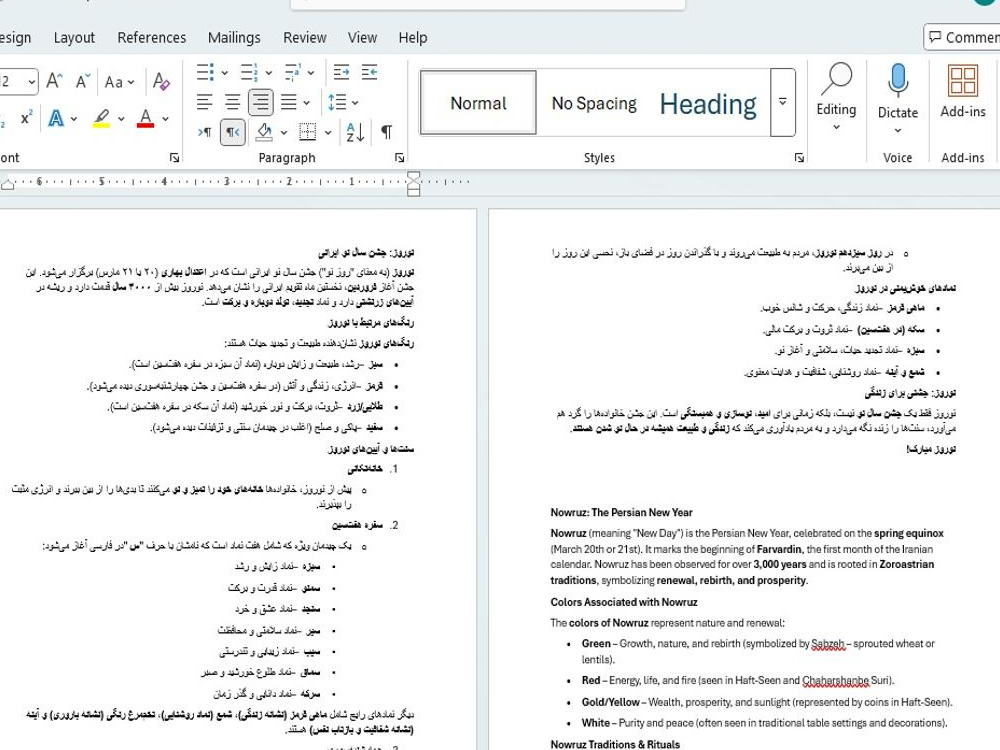
Task: Open the Comments pane button
Action: click(x=962, y=37)
